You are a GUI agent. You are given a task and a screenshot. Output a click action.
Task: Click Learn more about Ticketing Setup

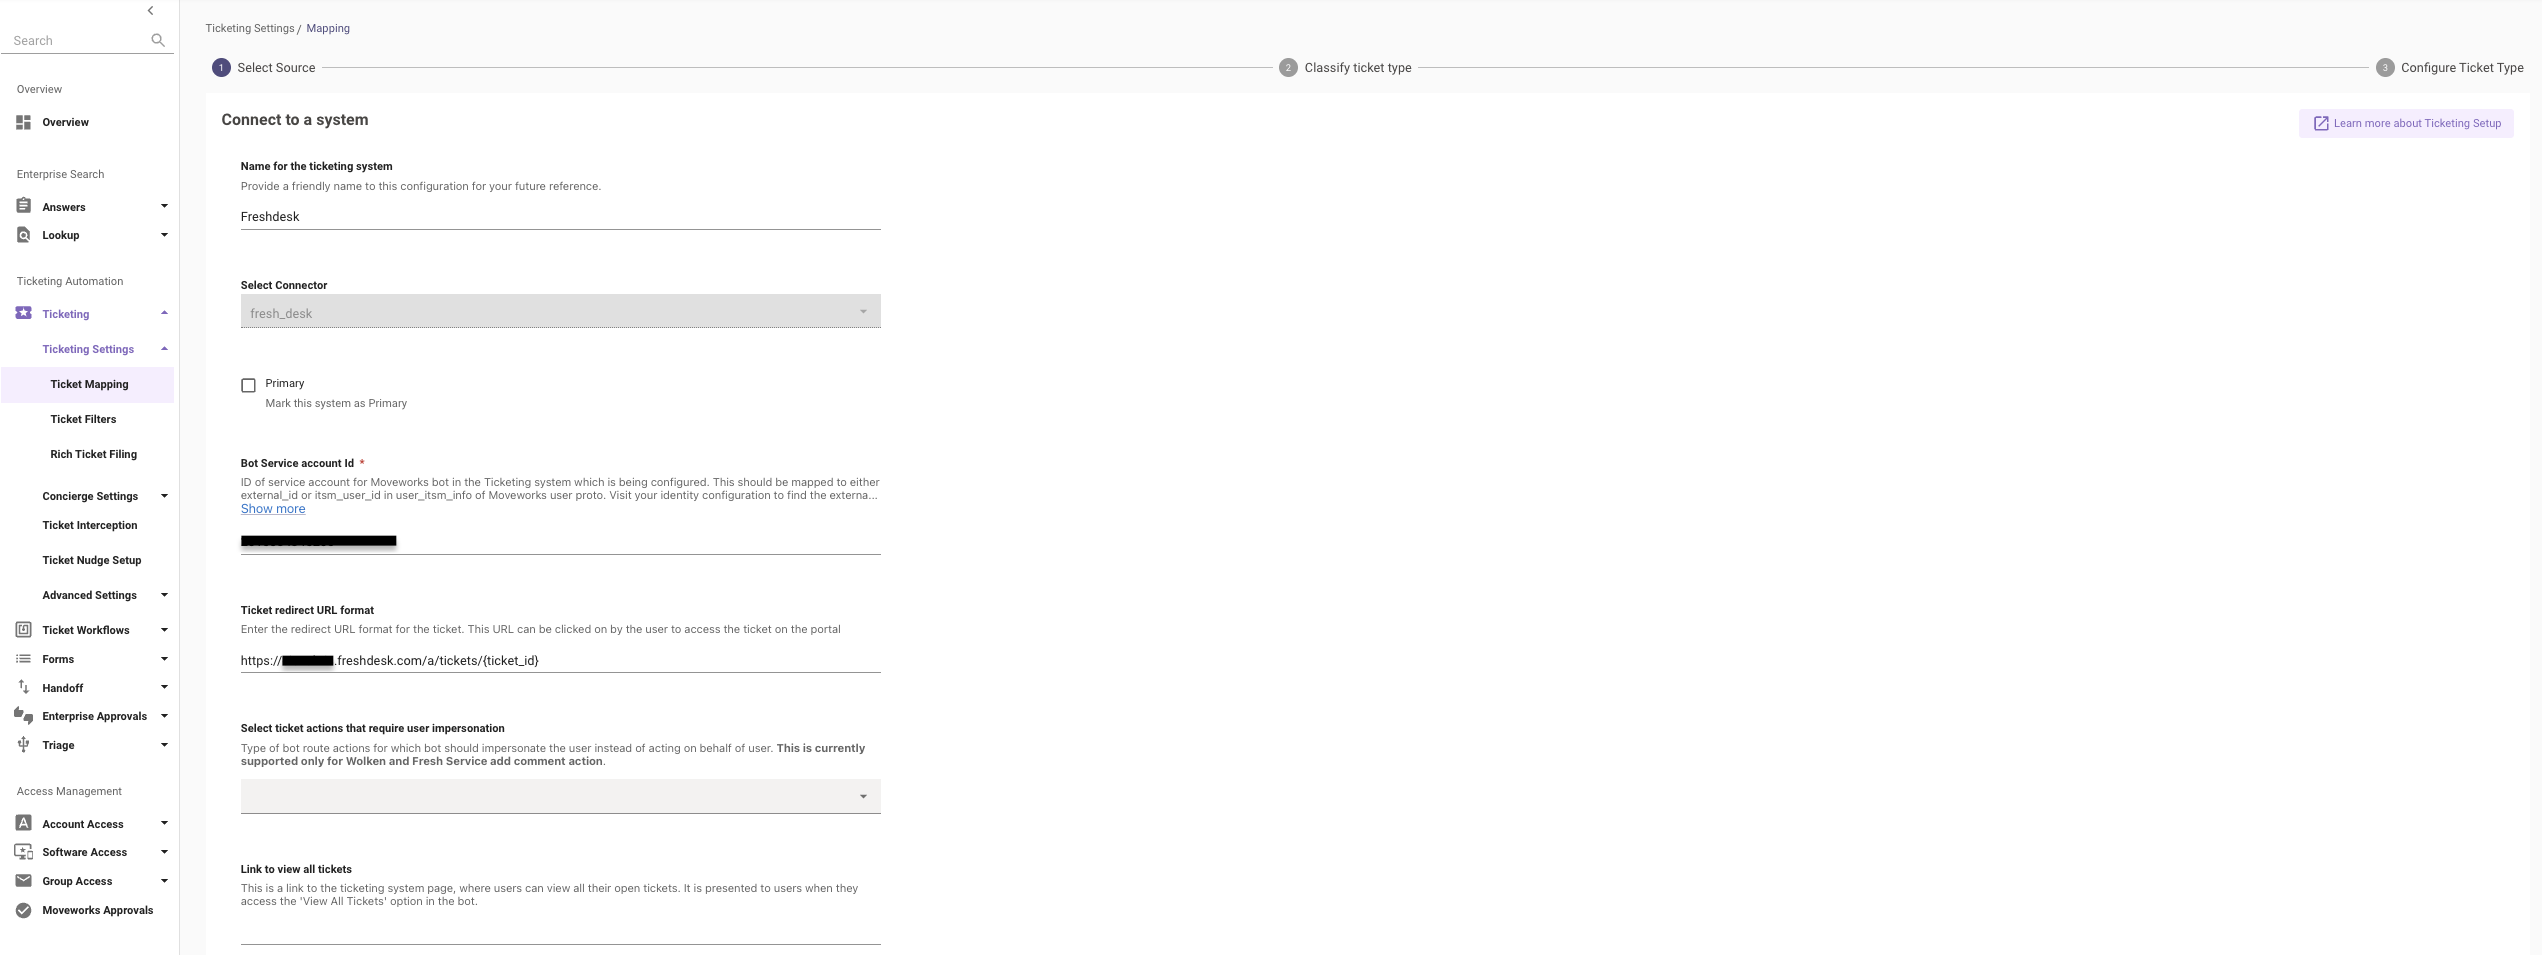point(2406,124)
